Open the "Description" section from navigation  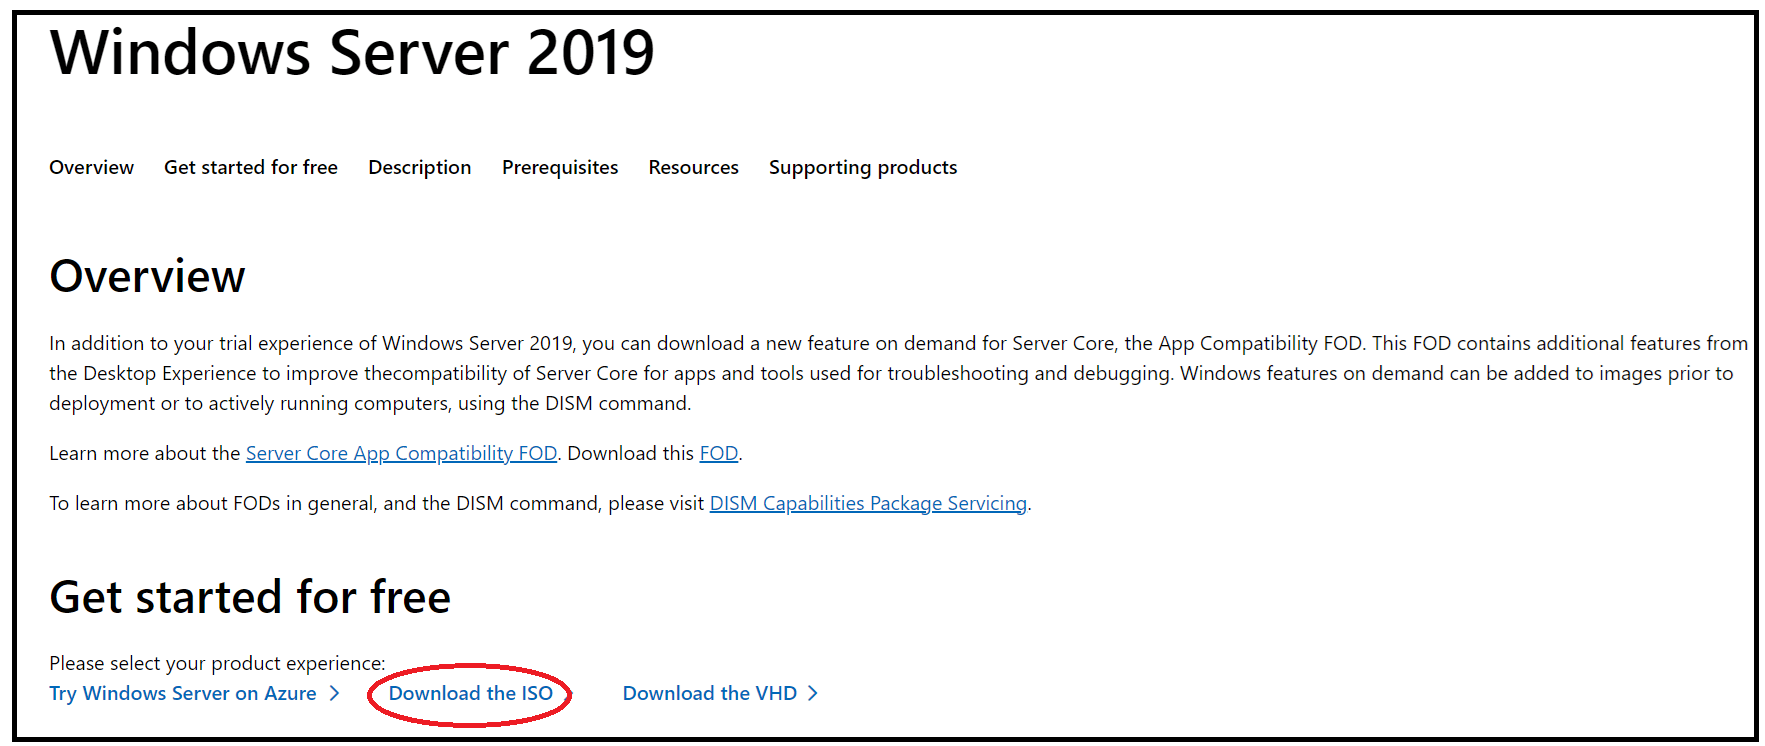(x=419, y=167)
